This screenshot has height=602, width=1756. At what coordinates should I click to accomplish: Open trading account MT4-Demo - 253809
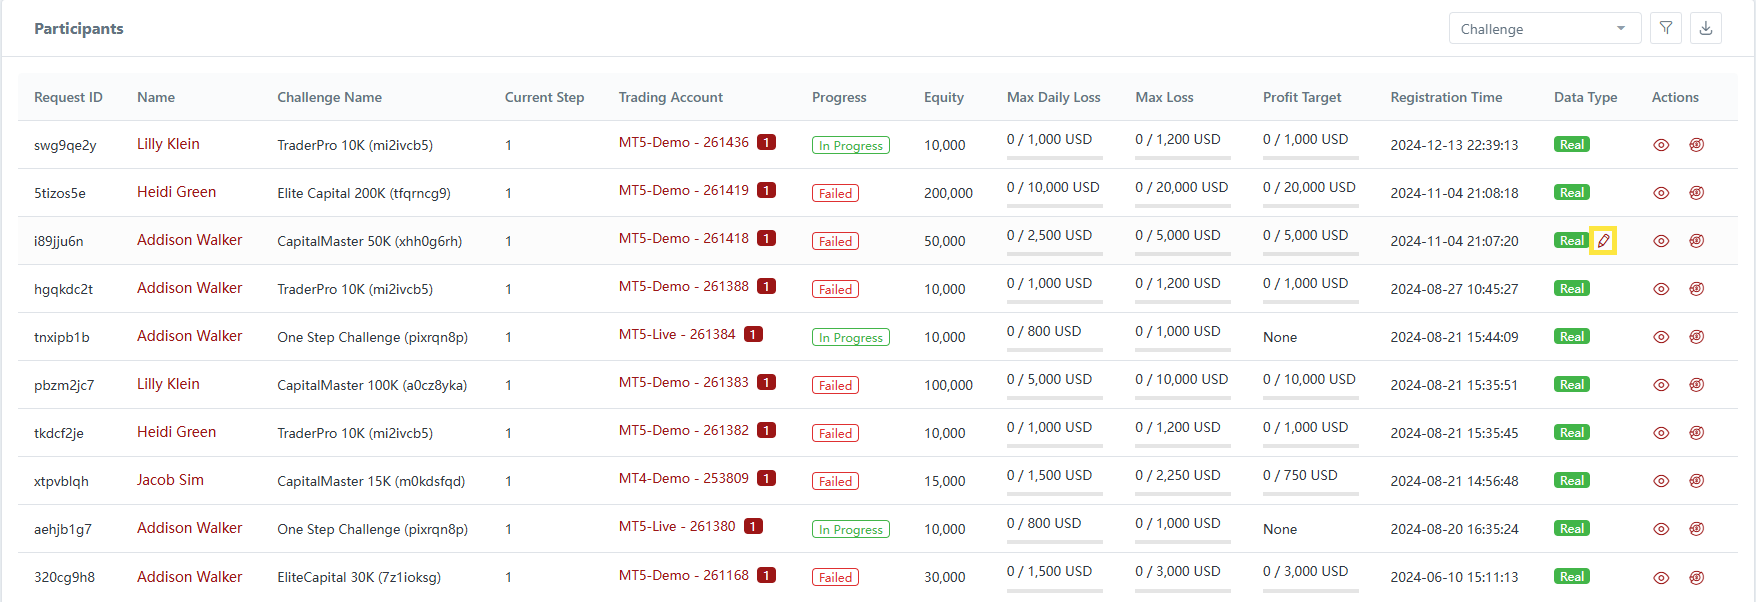683,478
